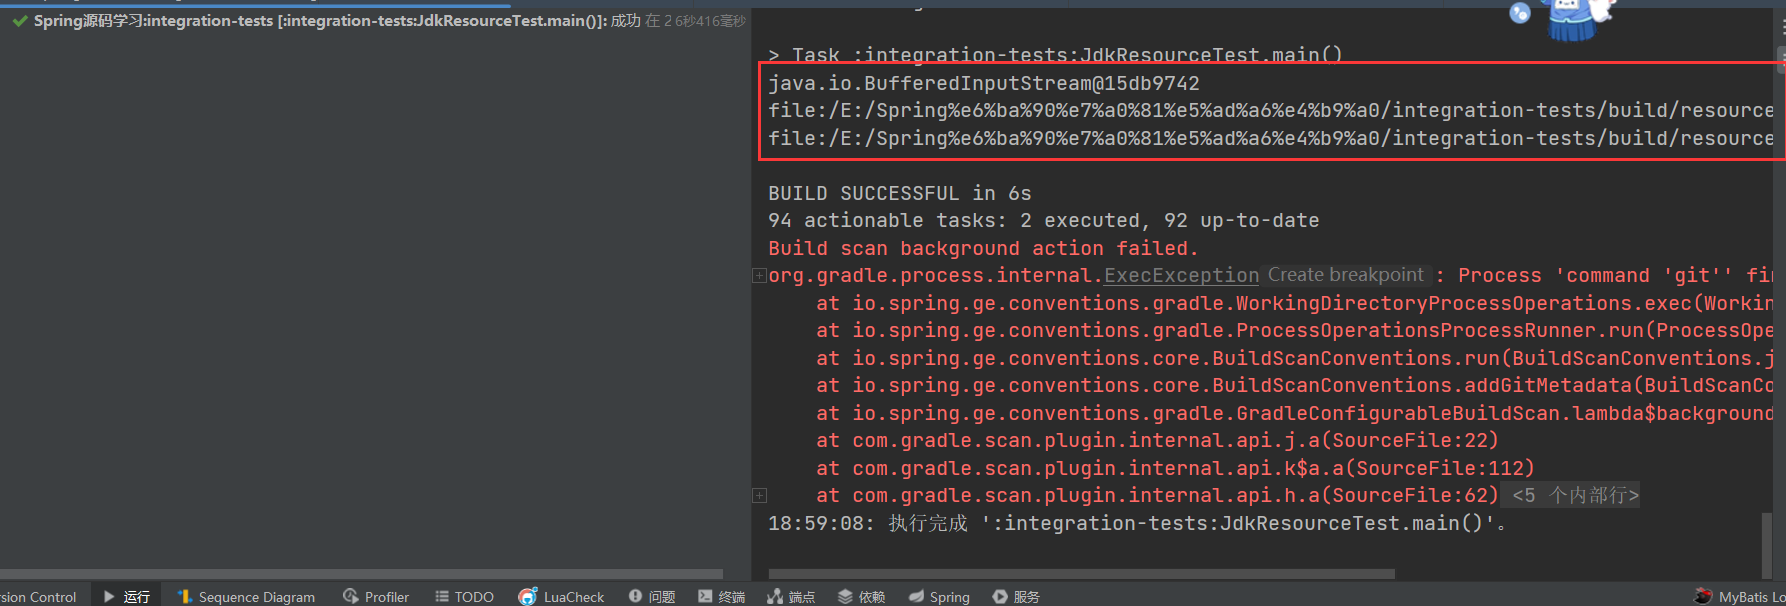The width and height of the screenshot is (1786, 606).
Task: Follow the ExecException class link
Action: (1181, 275)
